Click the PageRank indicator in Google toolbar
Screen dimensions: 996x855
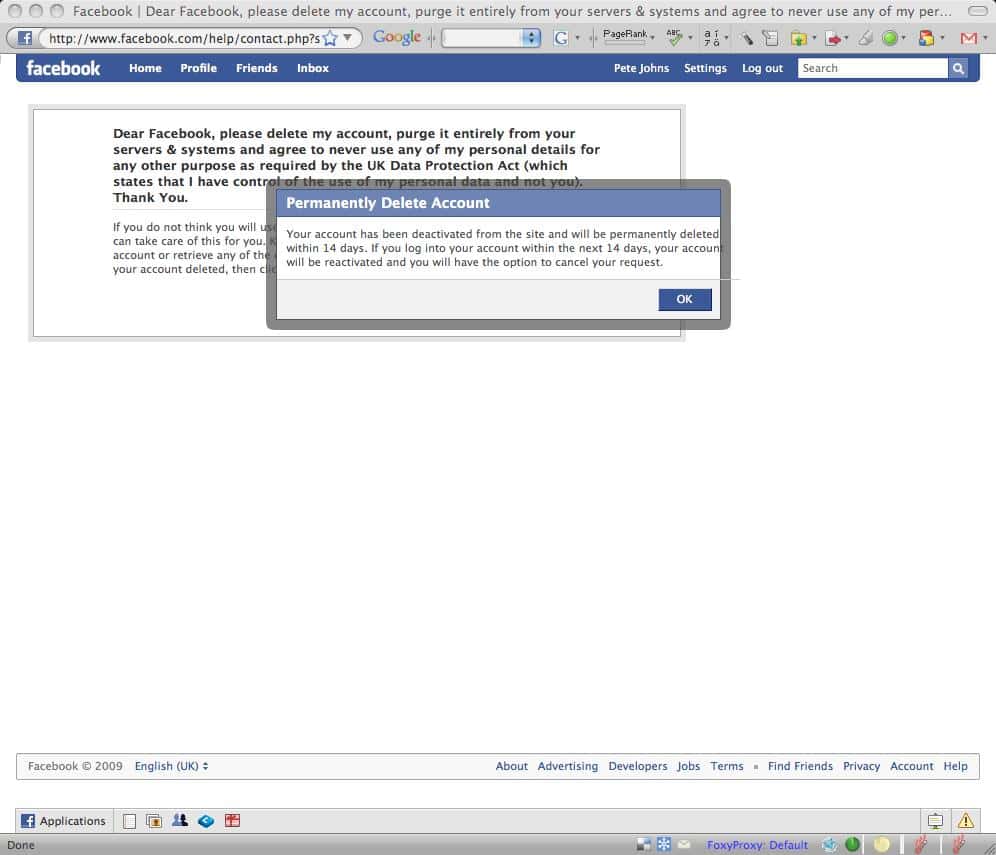point(626,37)
